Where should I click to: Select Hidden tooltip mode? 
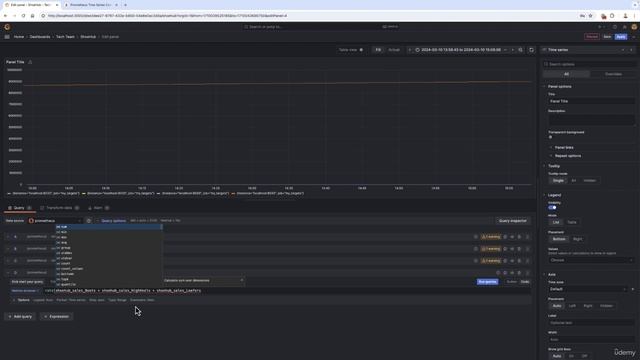click(589, 180)
